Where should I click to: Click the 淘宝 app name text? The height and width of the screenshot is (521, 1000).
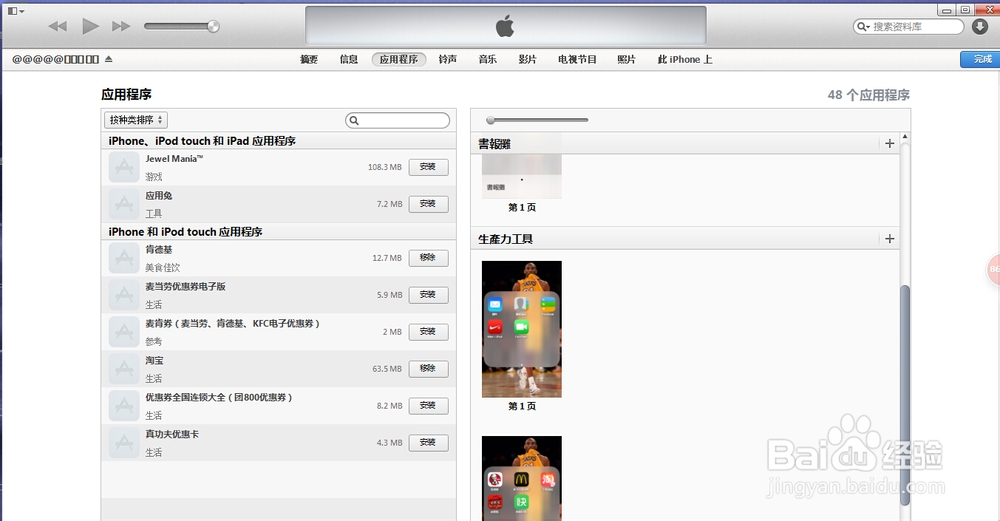coord(154,360)
